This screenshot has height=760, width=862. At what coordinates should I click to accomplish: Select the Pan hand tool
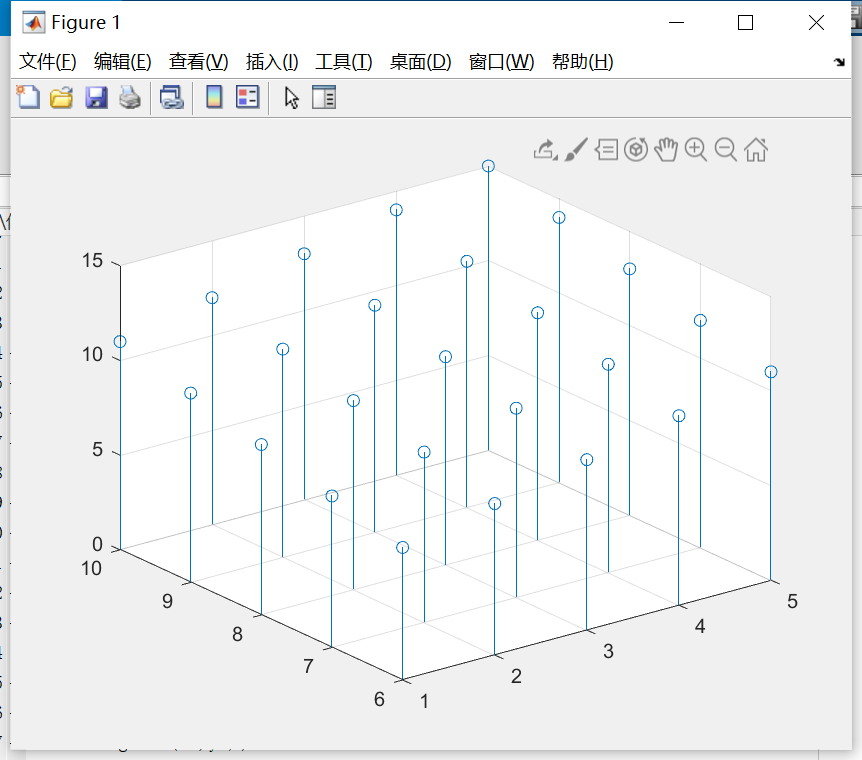point(666,150)
